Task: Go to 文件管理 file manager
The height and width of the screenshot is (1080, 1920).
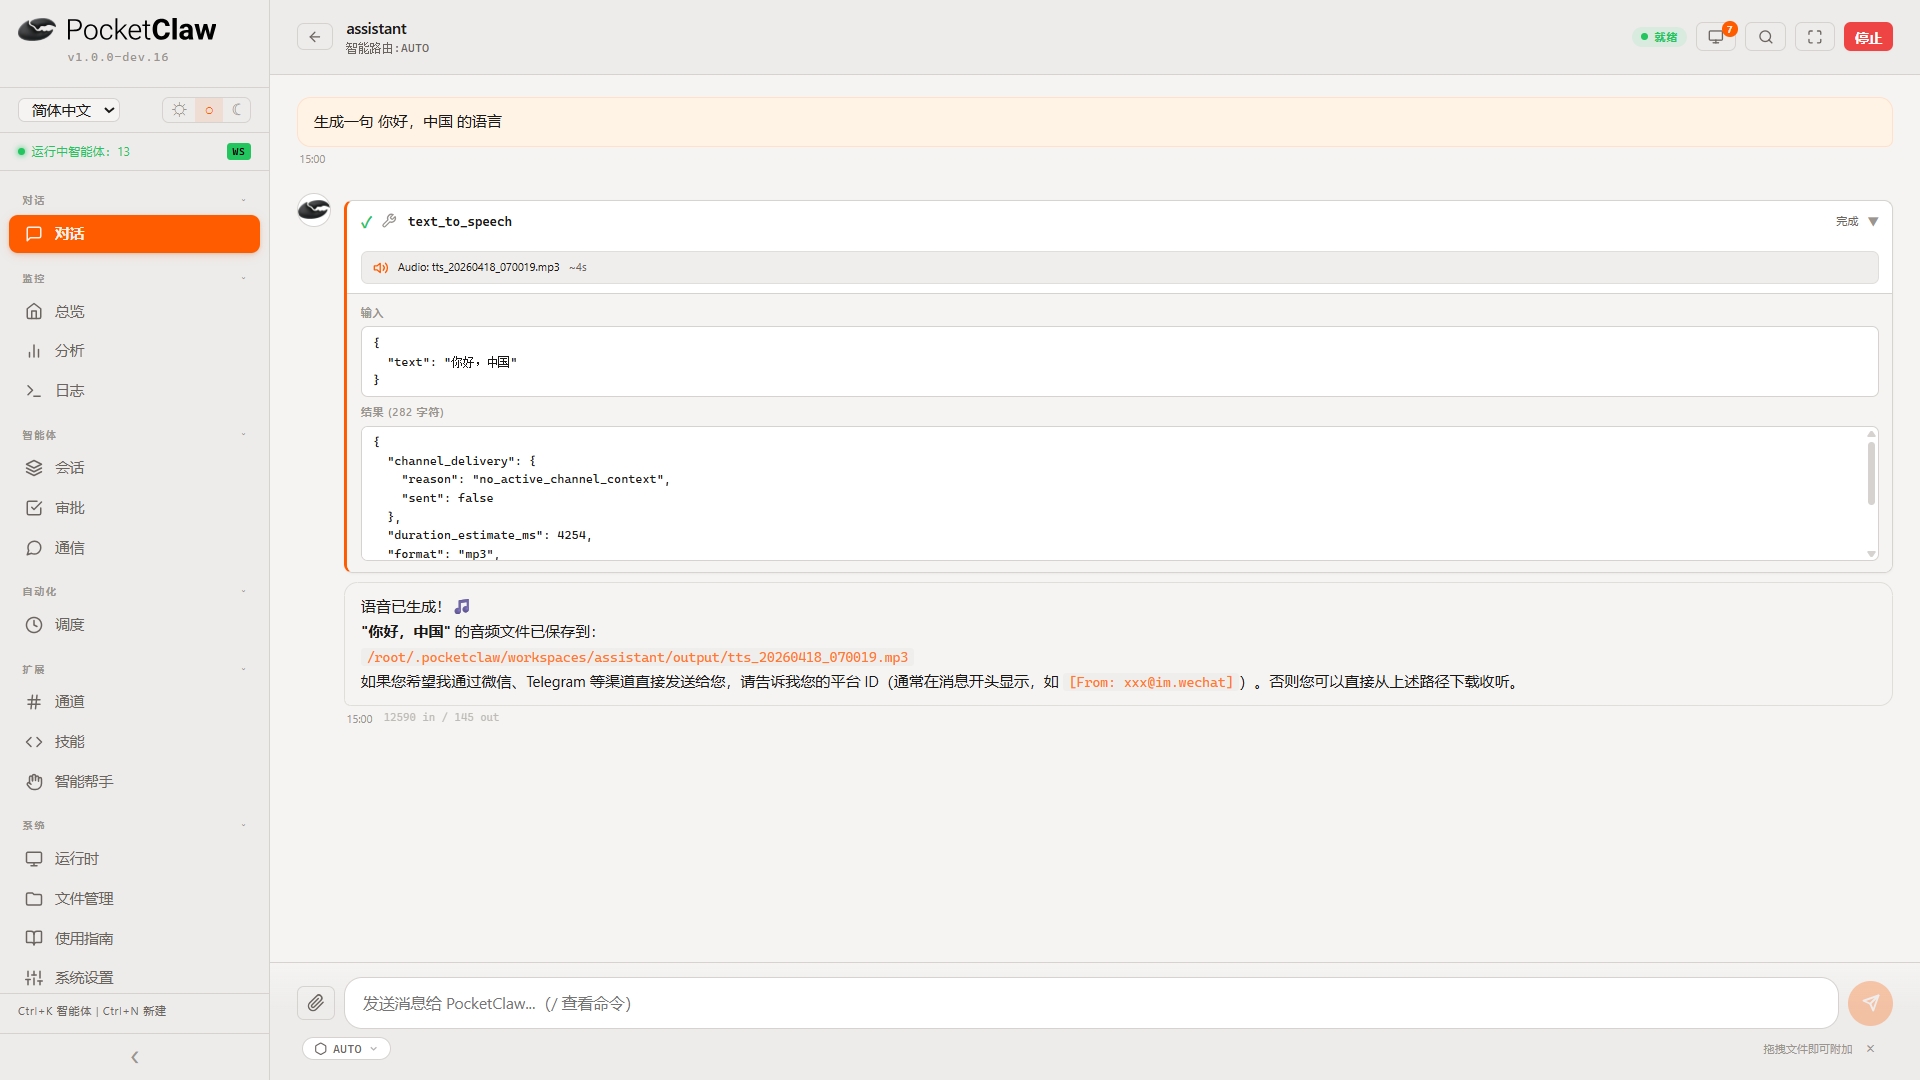Action: coord(134,899)
